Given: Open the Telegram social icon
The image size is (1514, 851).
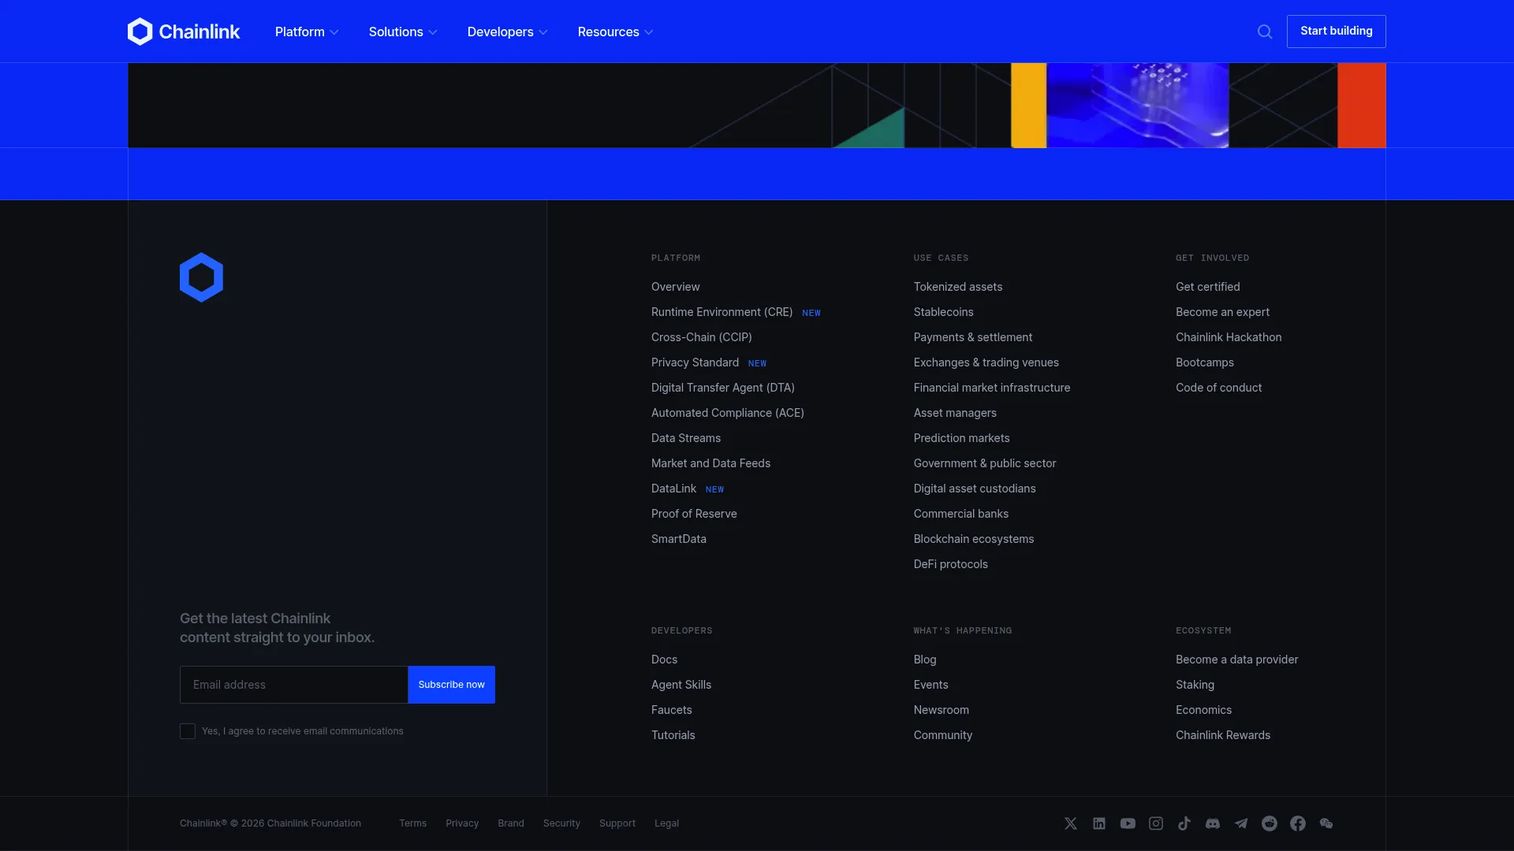Looking at the screenshot, I should point(1241,823).
